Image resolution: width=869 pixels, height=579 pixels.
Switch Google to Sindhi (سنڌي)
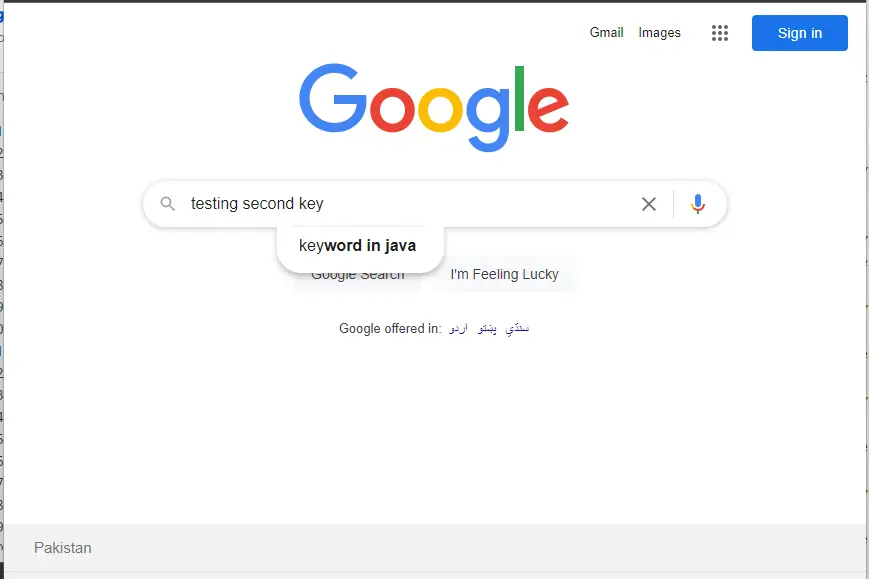[x=517, y=329]
